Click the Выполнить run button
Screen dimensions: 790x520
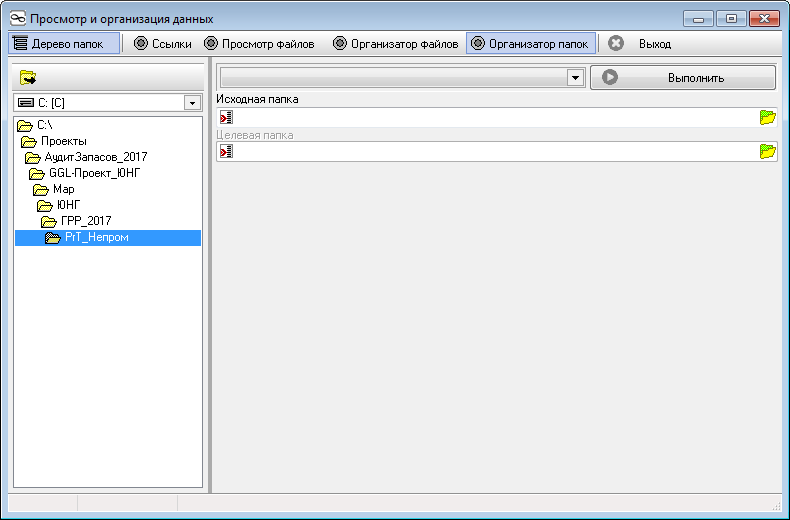coord(683,78)
